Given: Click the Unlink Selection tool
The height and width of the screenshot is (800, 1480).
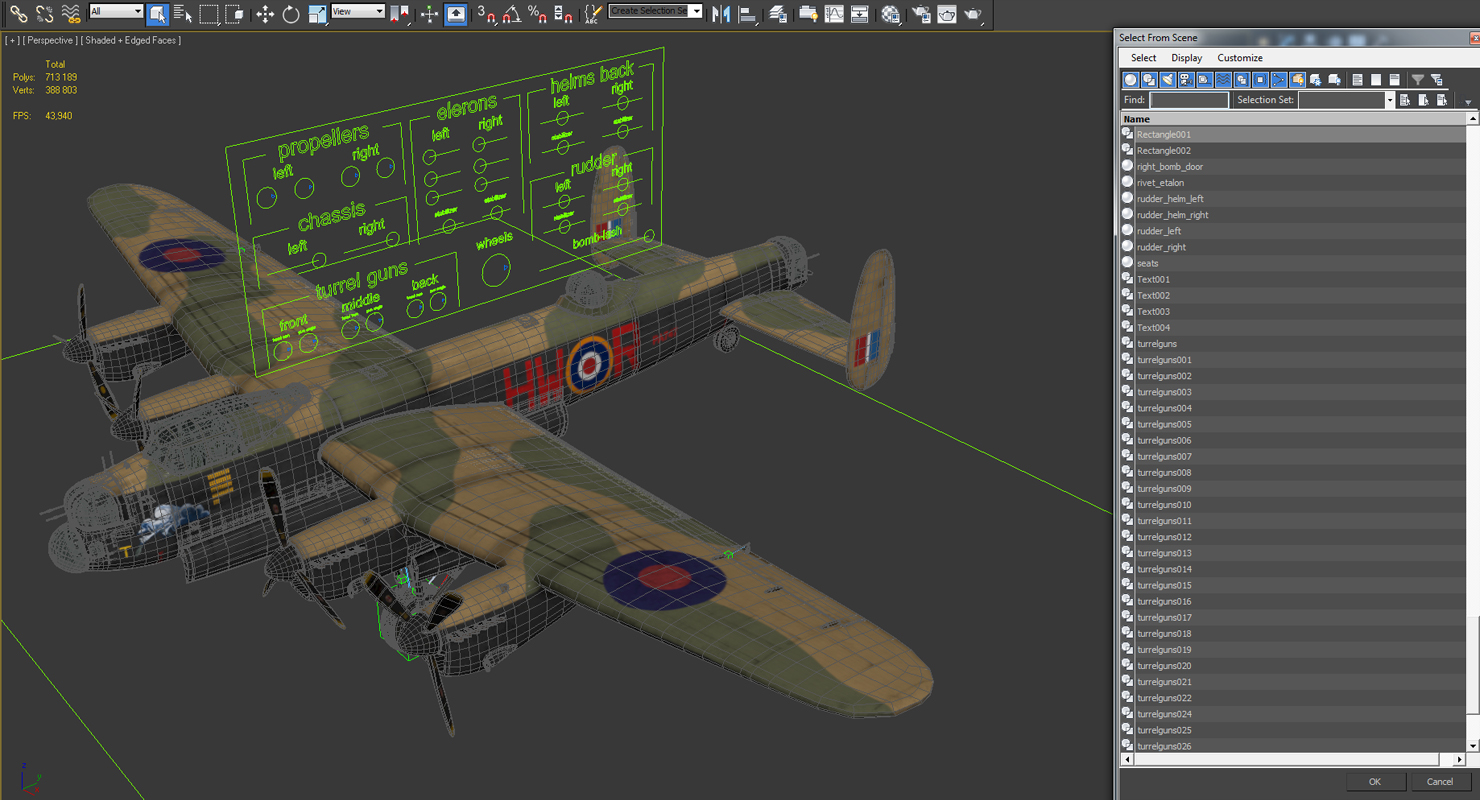Looking at the screenshot, I should tap(45, 14).
